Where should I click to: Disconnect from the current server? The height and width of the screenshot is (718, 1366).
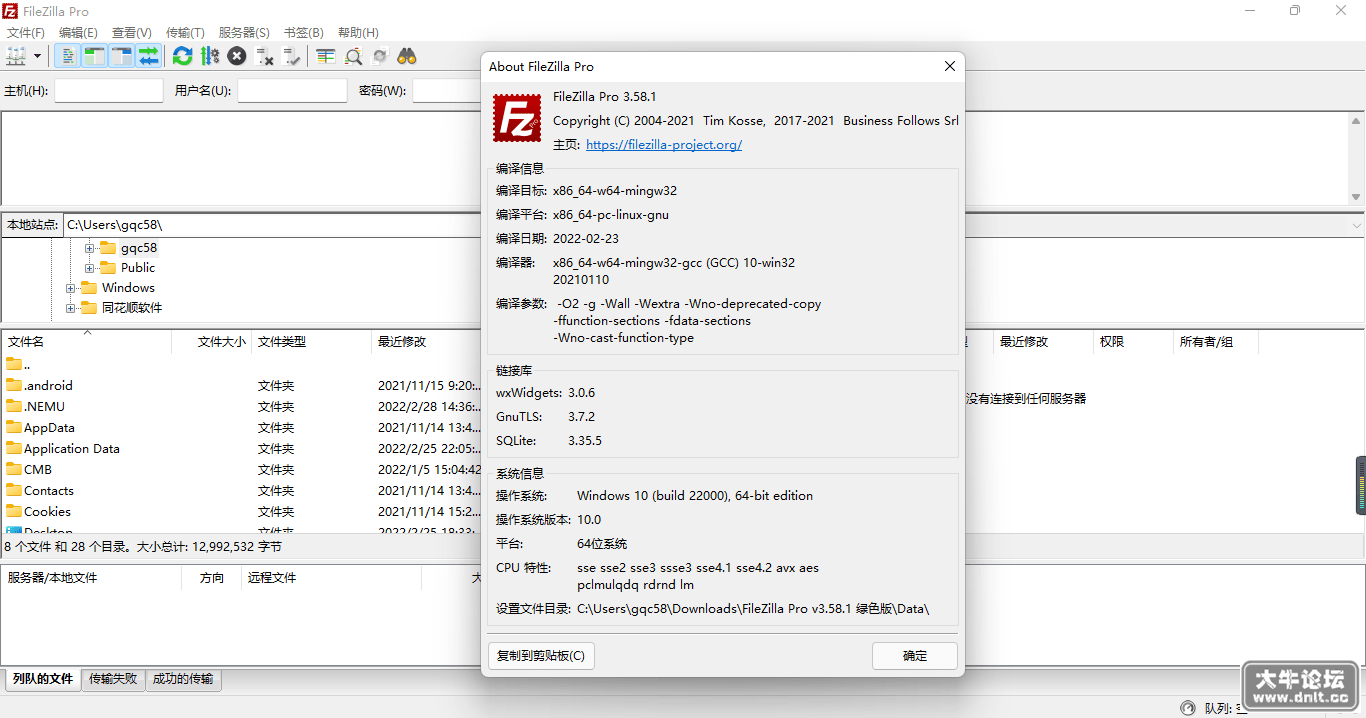(264, 56)
